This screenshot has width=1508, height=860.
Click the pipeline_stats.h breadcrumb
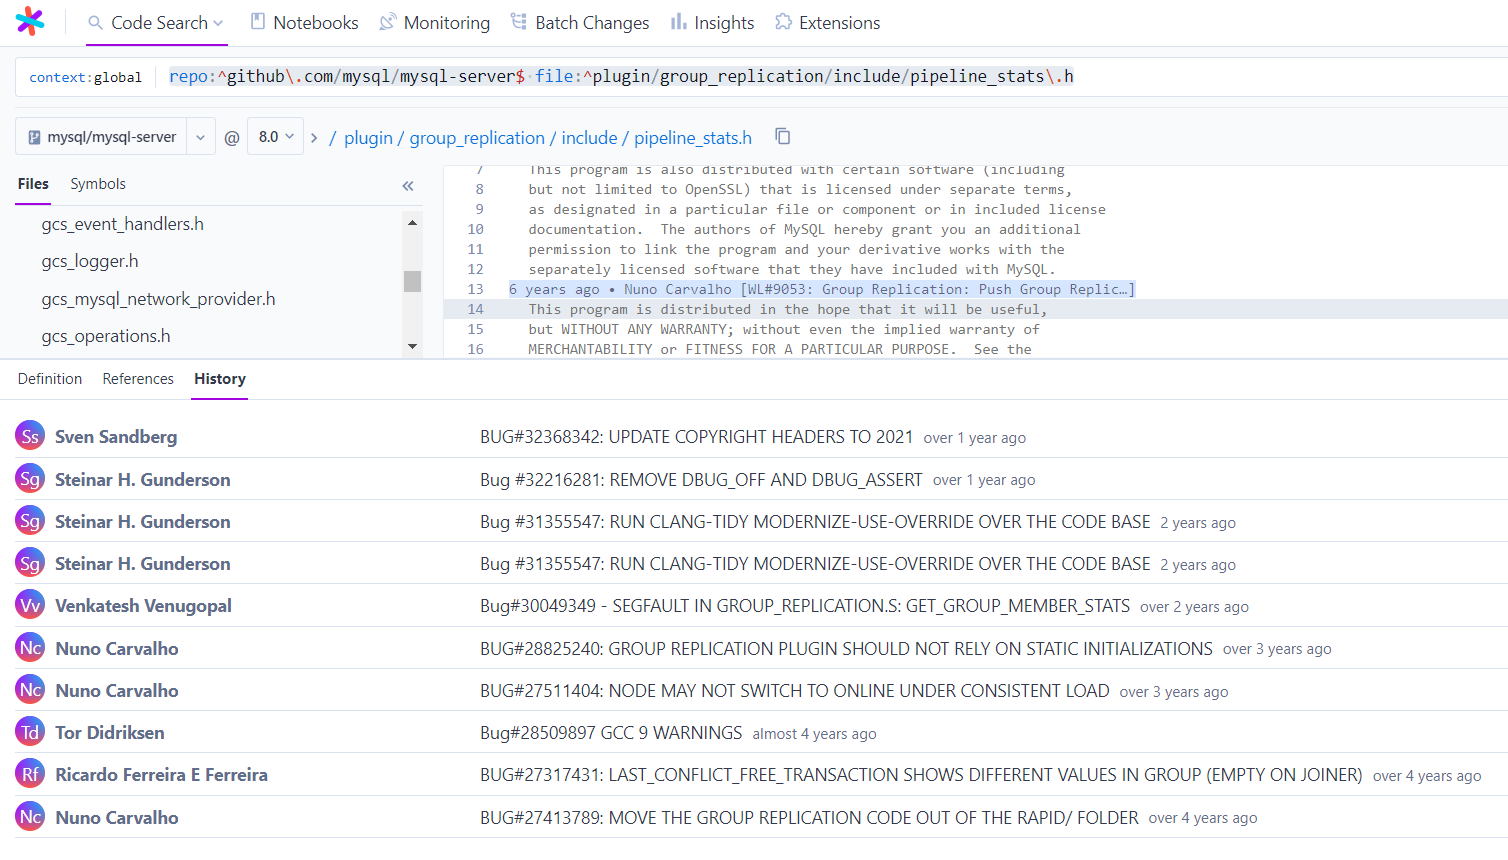[693, 137]
